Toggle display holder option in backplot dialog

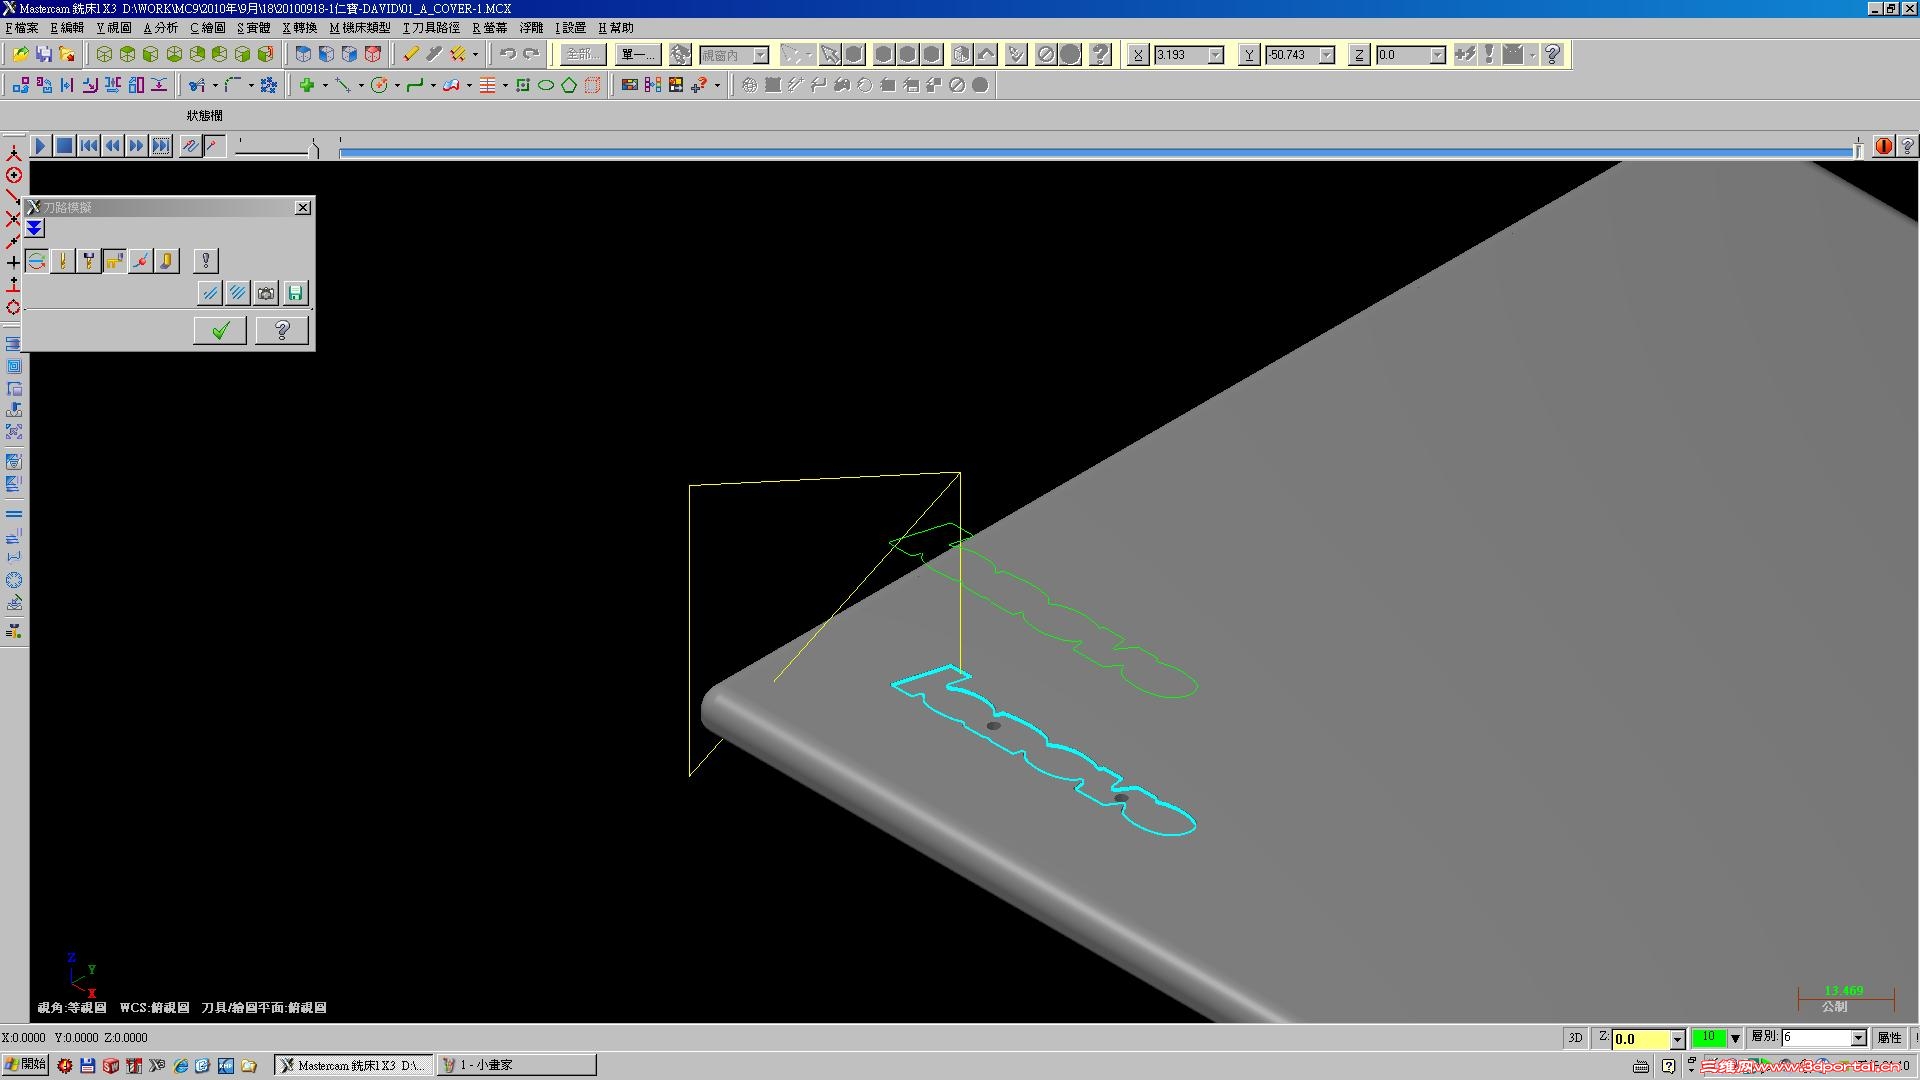point(89,261)
